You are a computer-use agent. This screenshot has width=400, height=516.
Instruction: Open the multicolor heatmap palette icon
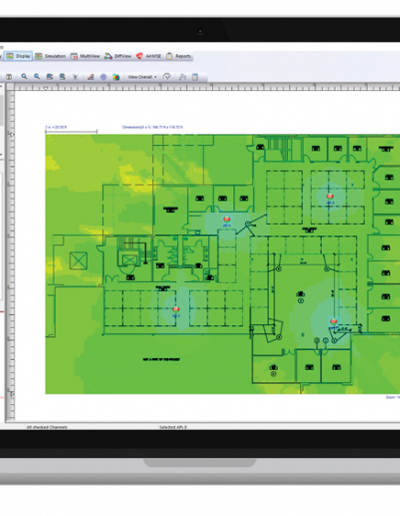tap(116, 77)
